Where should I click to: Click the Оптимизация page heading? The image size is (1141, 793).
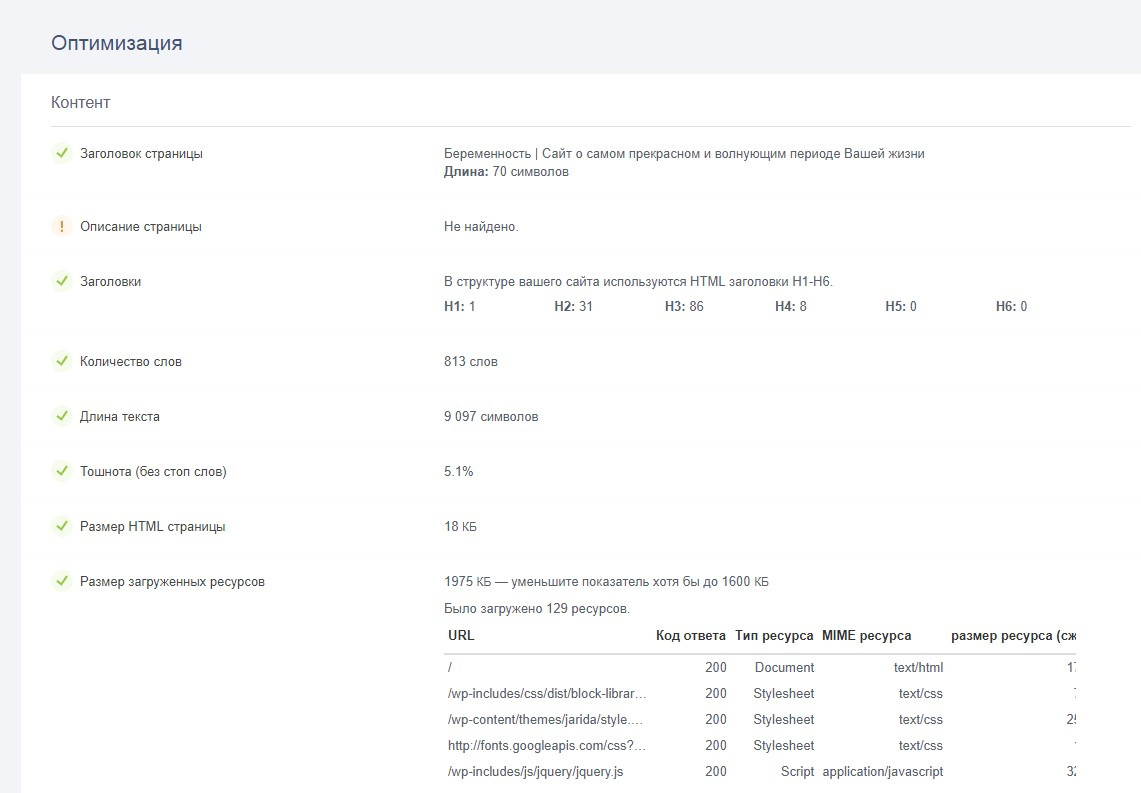pyautogui.click(x=117, y=43)
